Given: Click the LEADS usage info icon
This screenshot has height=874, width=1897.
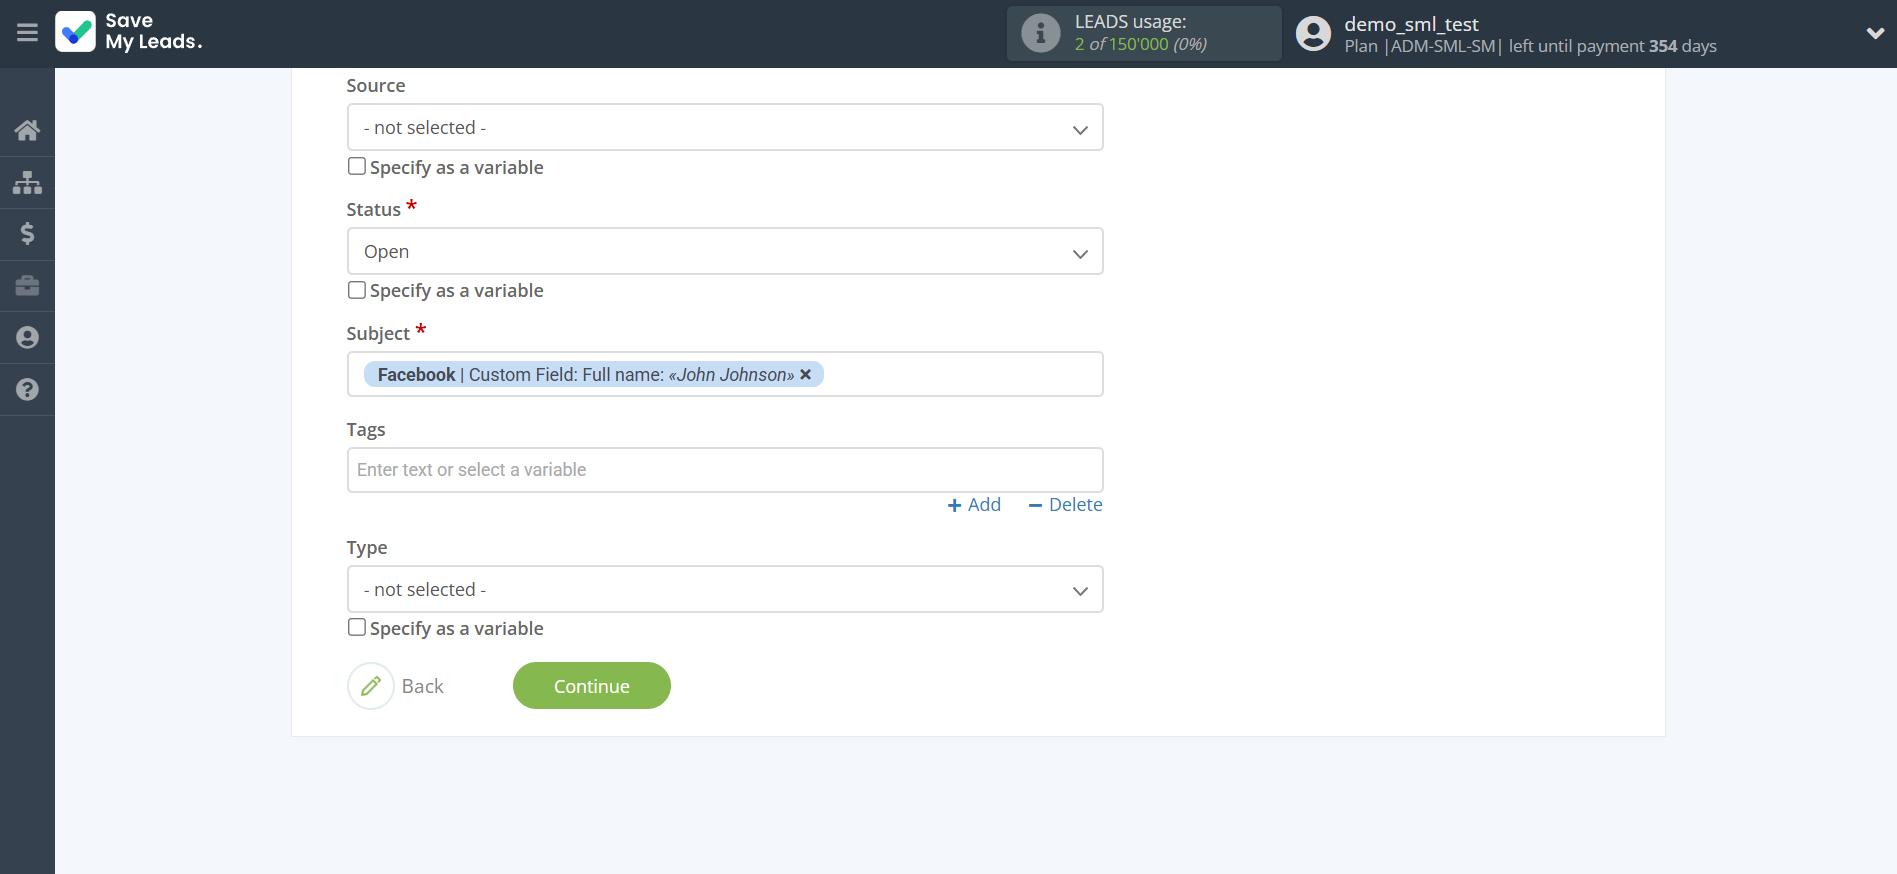Looking at the screenshot, I should (1040, 33).
